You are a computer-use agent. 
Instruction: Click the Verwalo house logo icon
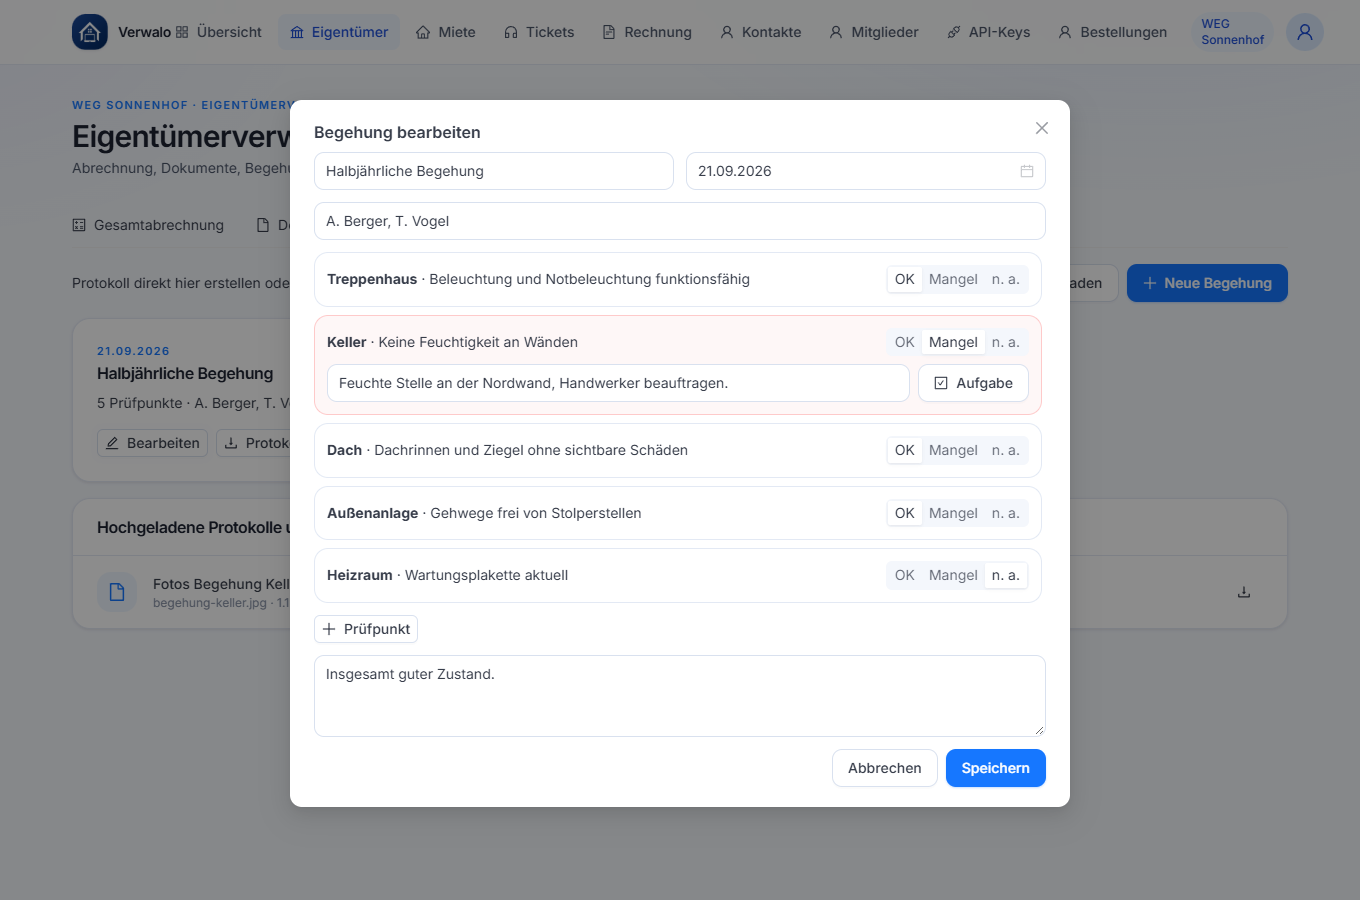click(90, 32)
